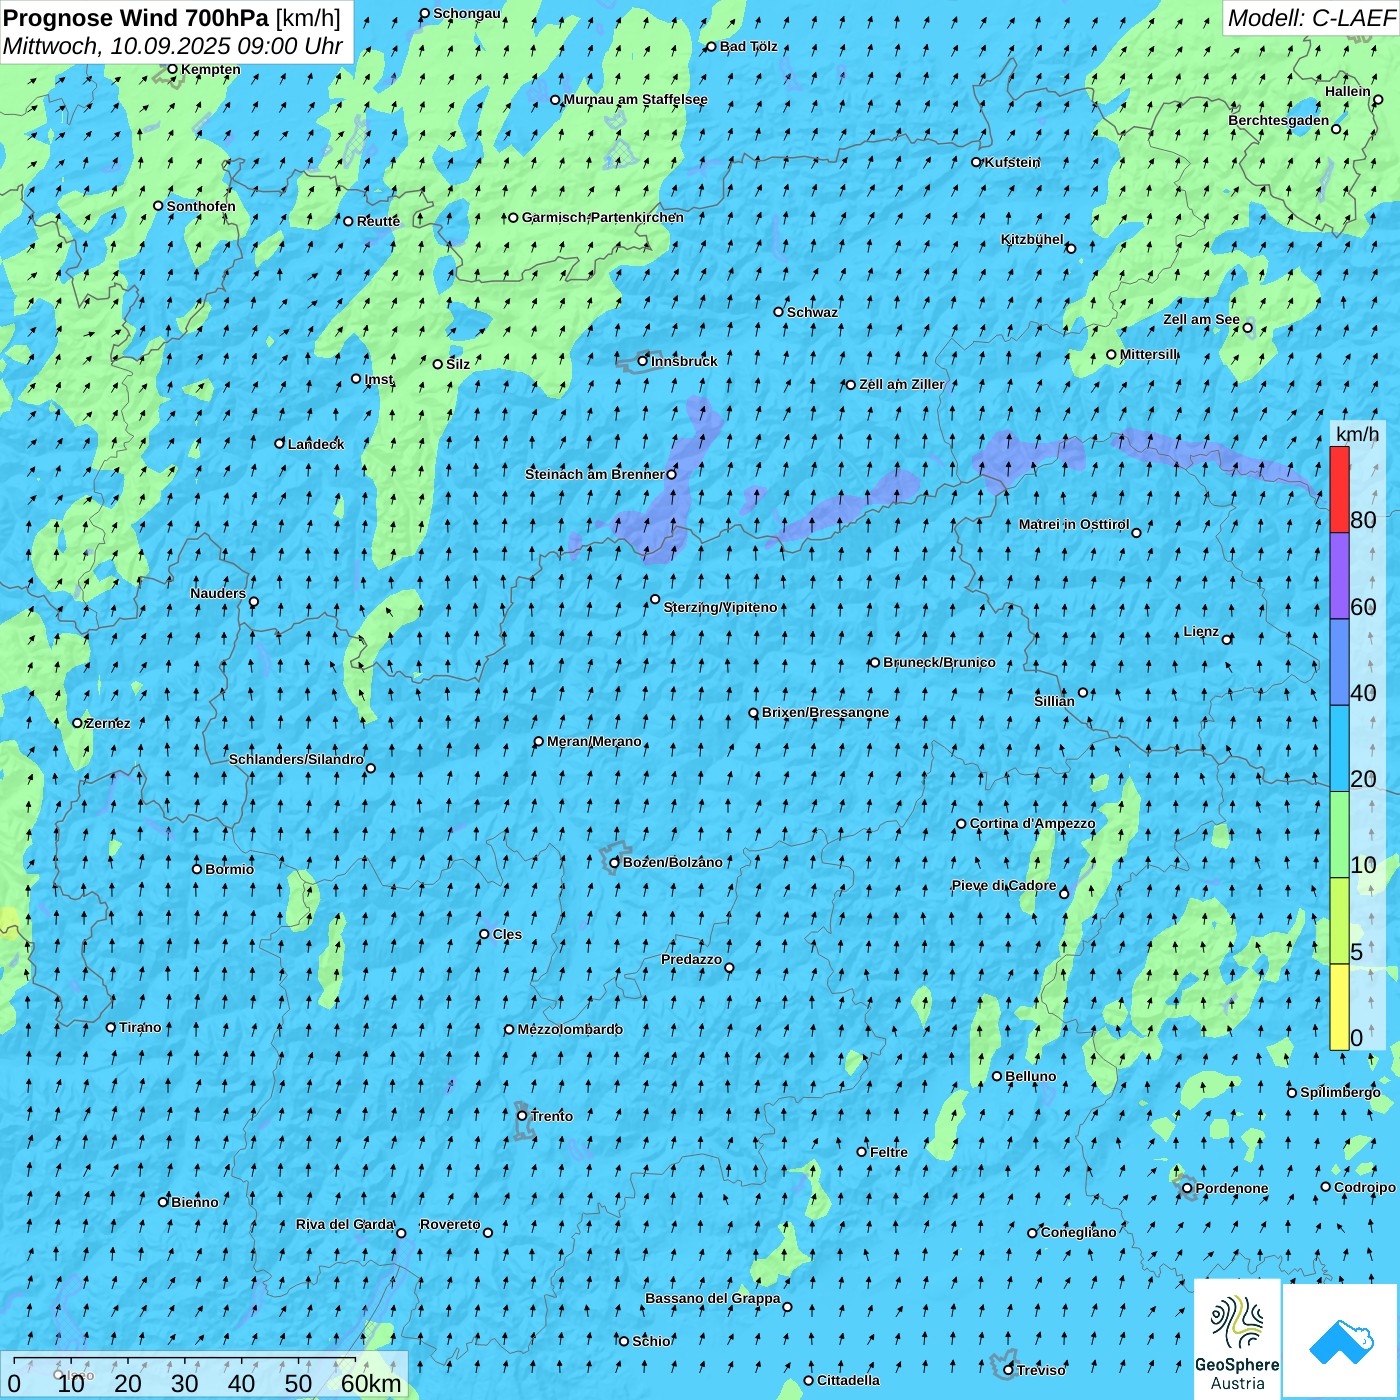Click the 'Berchtesgaden' label
Viewport: 1400px width, 1400px height.
point(1279,120)
